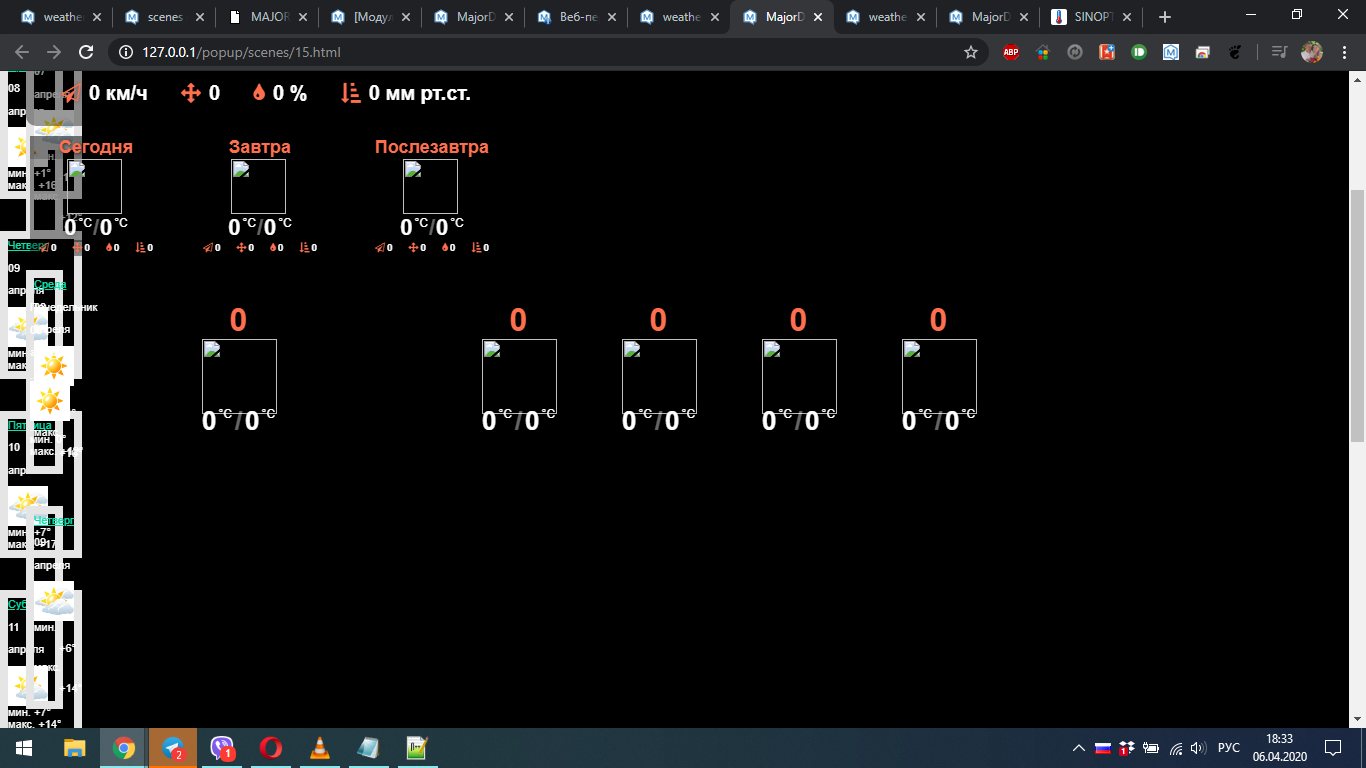Switch to the scenes tab
The width and height of the screenshot is (1366, 768).
click(x=162, y=17)
